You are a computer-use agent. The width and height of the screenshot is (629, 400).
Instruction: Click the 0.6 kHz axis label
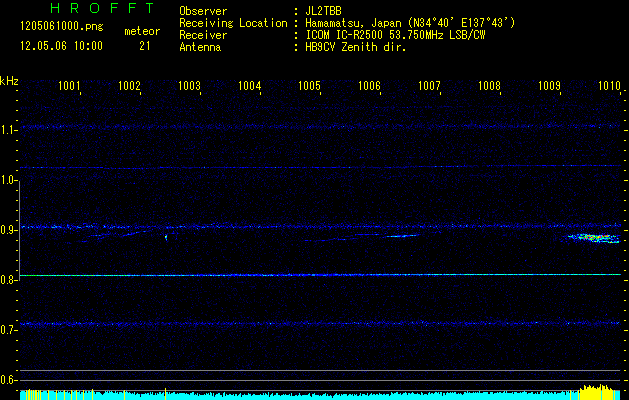click(9, 380)
